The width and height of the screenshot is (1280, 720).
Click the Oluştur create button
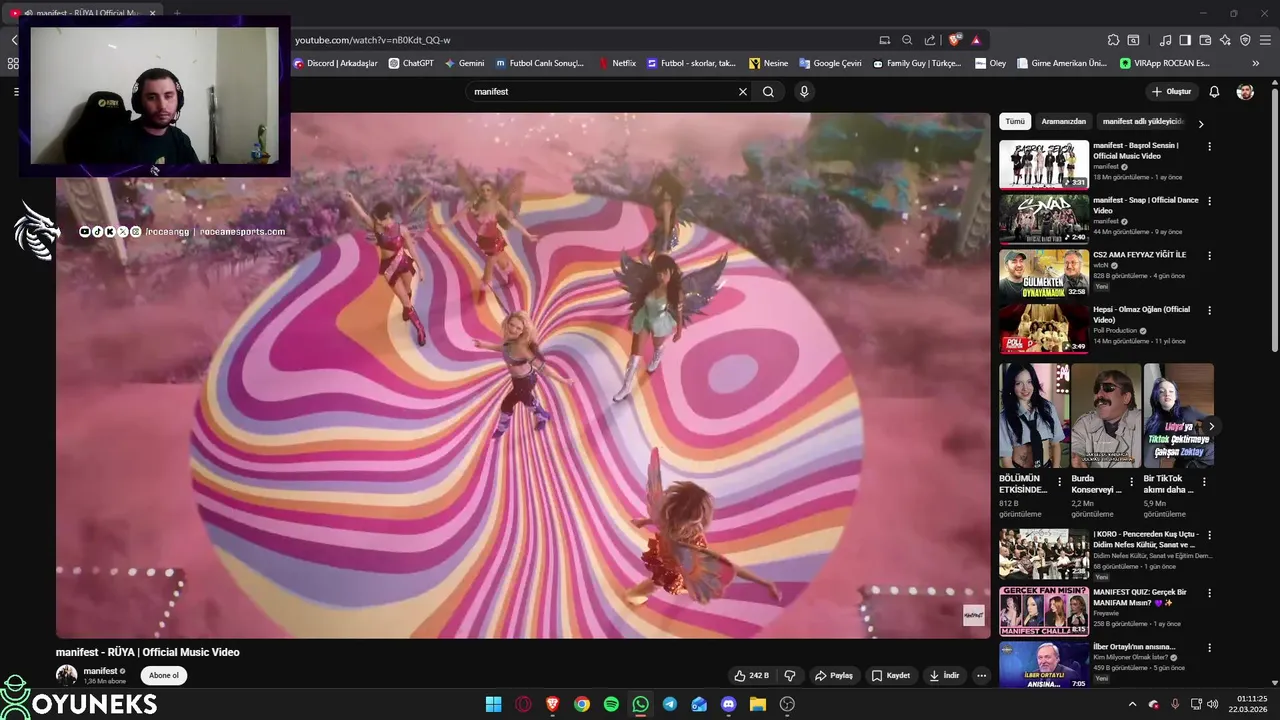pyautogui.click(x=1171, y=91)
